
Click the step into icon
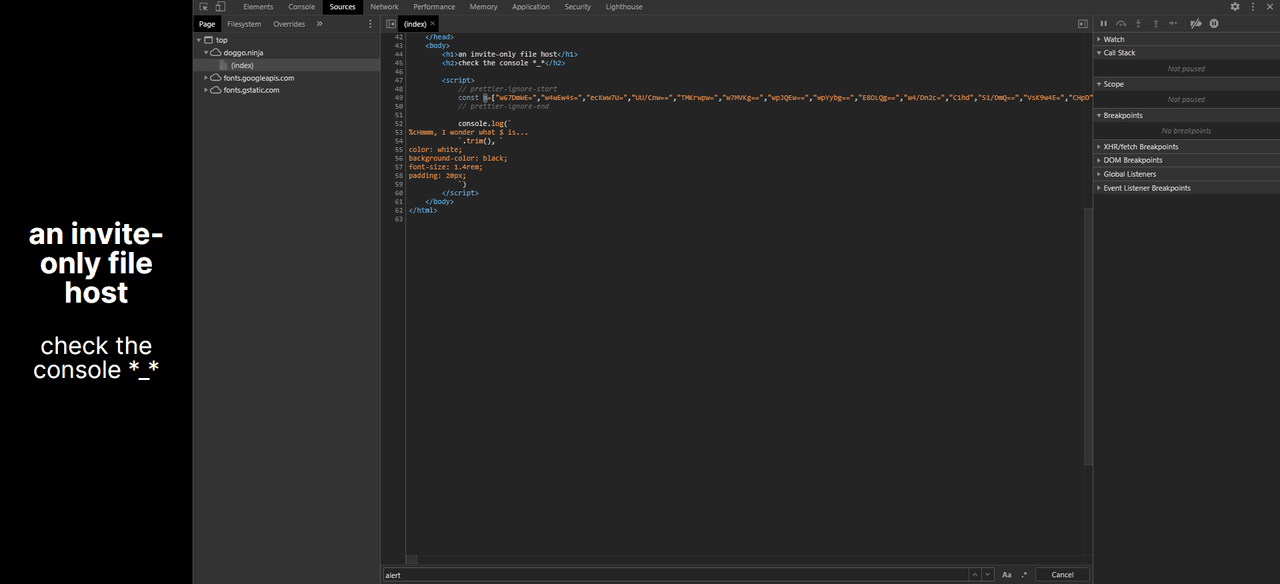[1138, 24]
